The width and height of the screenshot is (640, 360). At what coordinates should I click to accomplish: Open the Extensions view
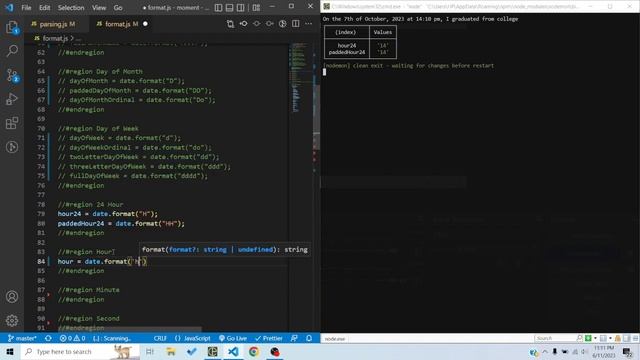coord(12,123)
